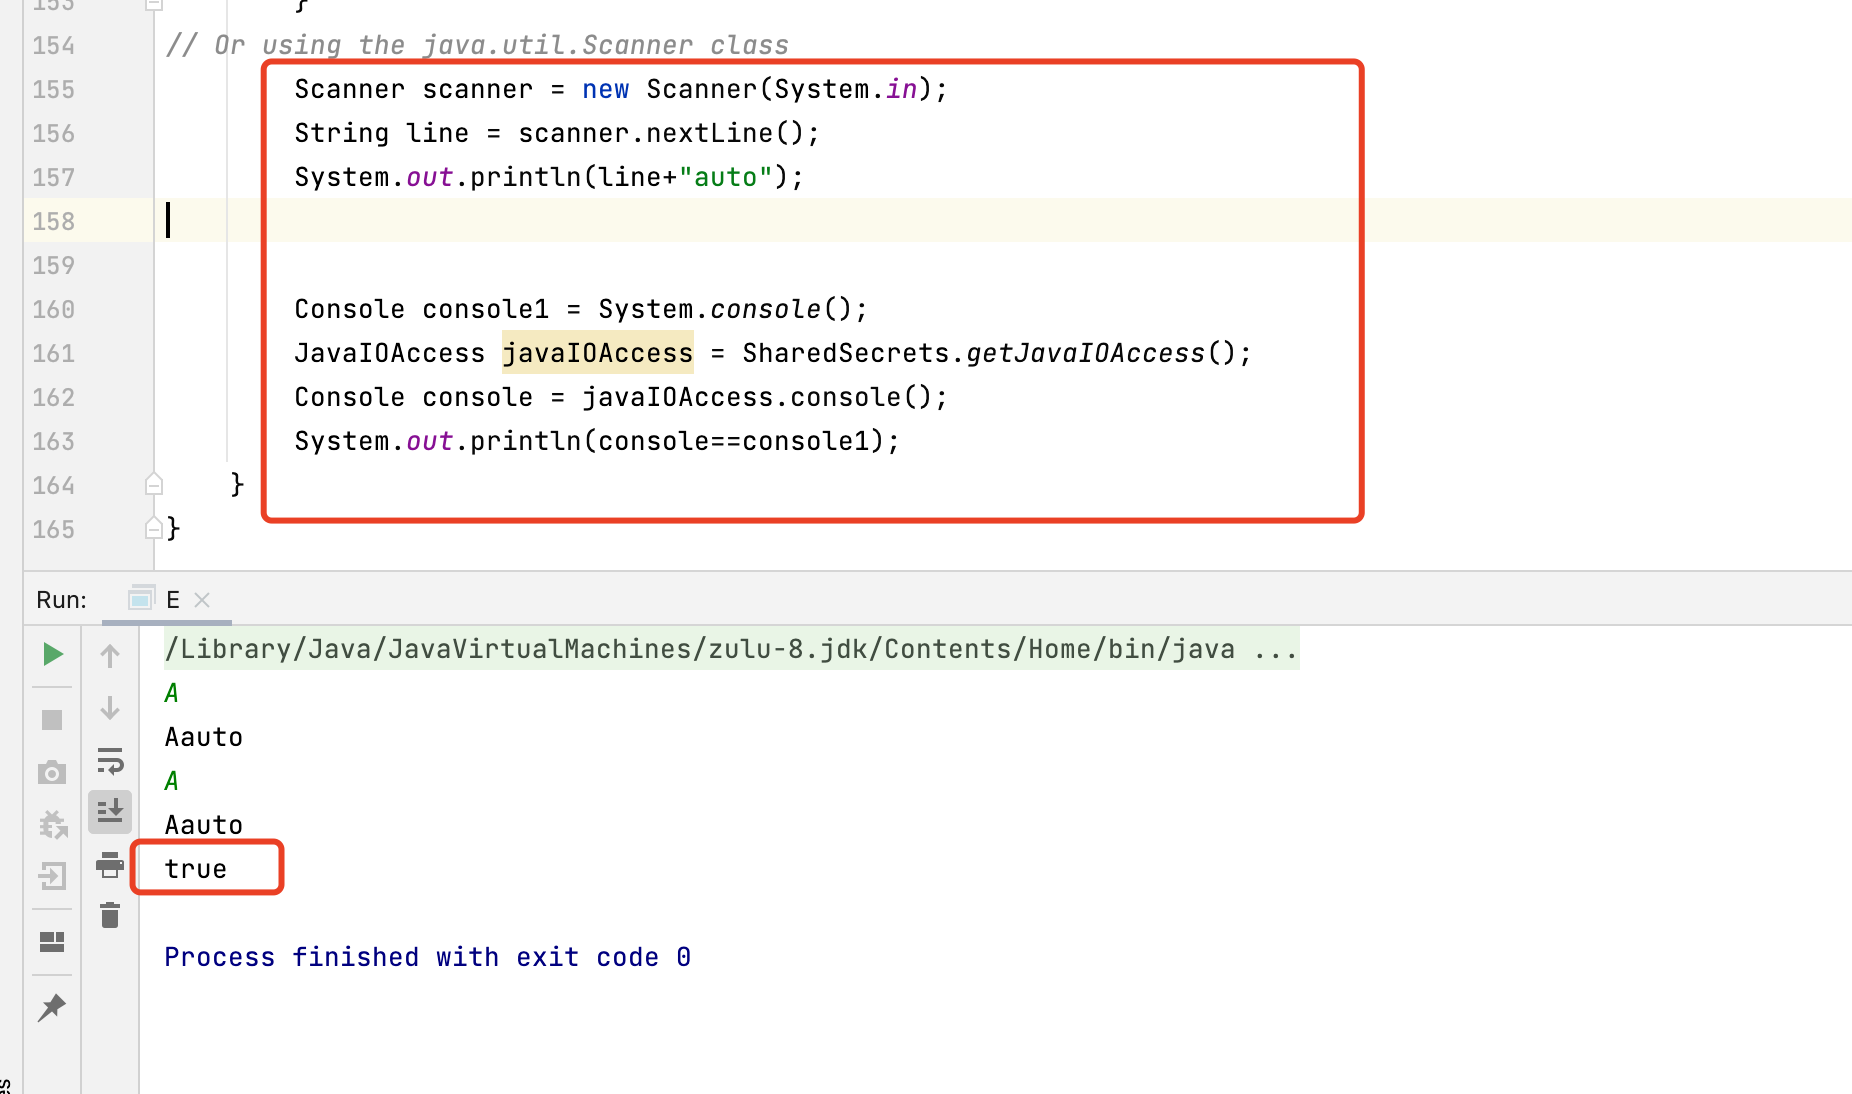Pin the Run tab
The width and height of the screenshot is (1852, 1094).
coord(52,1007)
